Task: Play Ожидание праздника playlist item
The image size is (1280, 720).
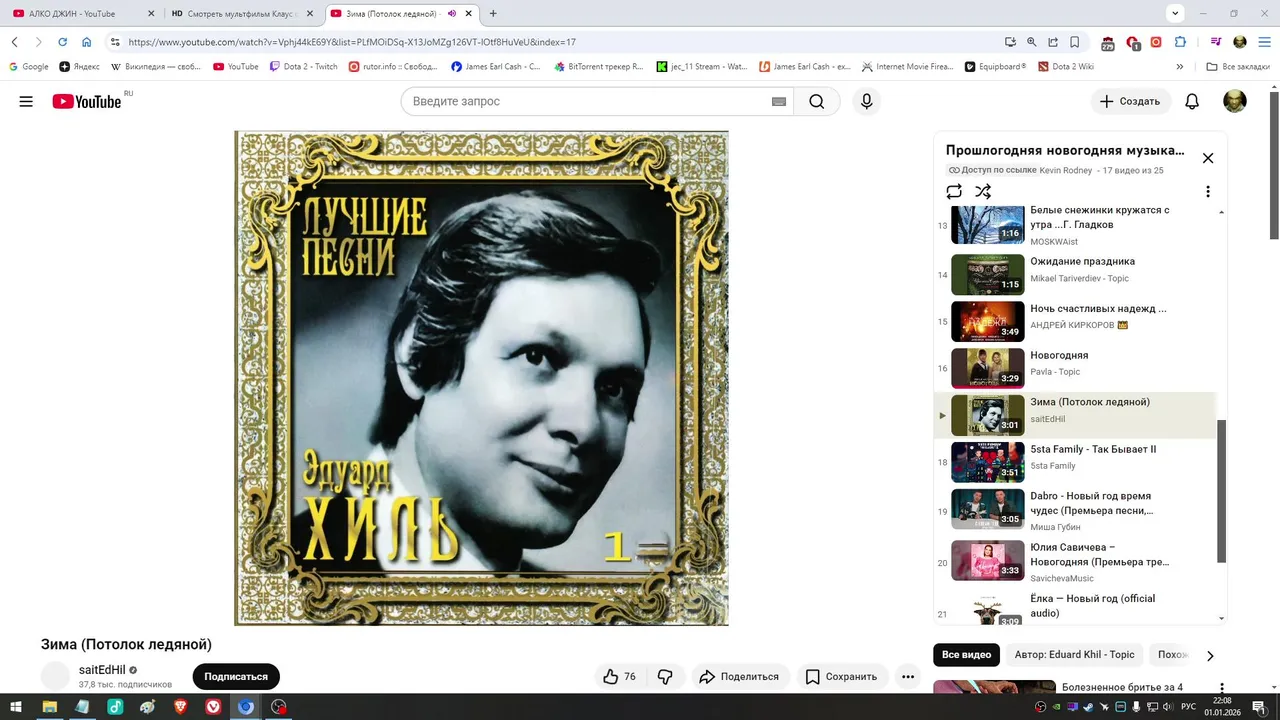Action: pyautogui.click(x=1075, y=274)
